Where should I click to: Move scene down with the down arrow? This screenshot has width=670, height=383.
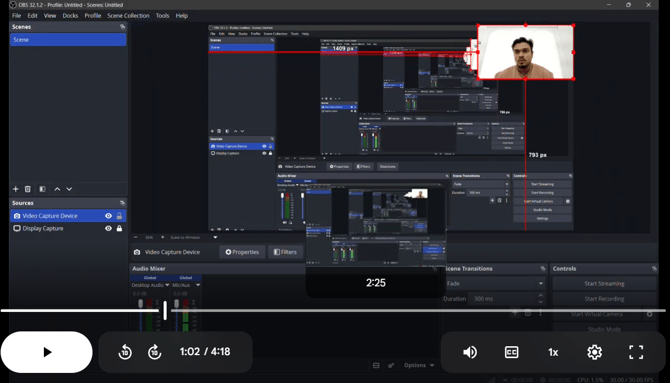point(69,189)
